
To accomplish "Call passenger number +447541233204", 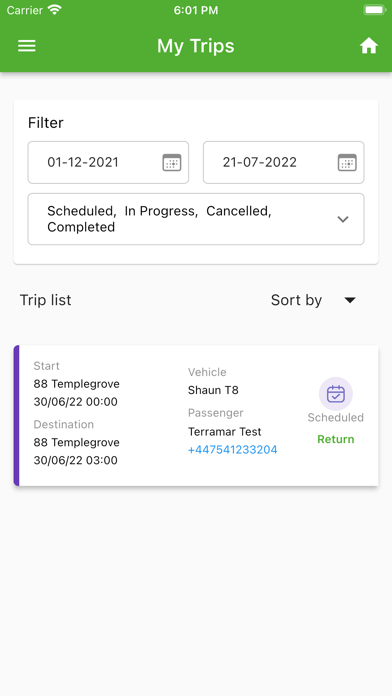I will [233, 450].
